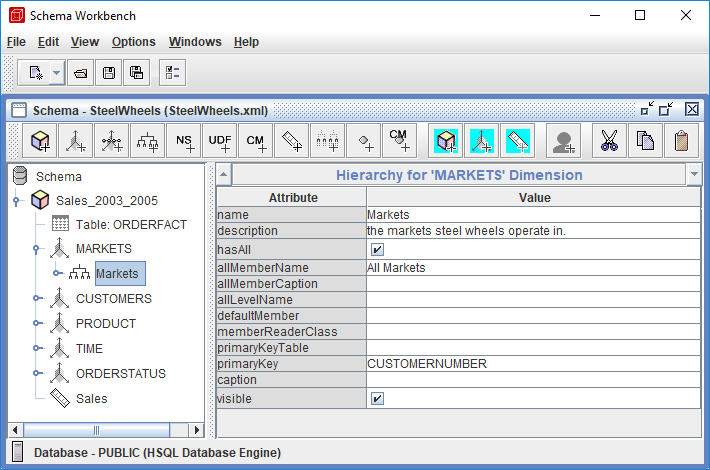
Task: Click the Preferences checklist toolbar icon
Action: click(x=173, y=72)
